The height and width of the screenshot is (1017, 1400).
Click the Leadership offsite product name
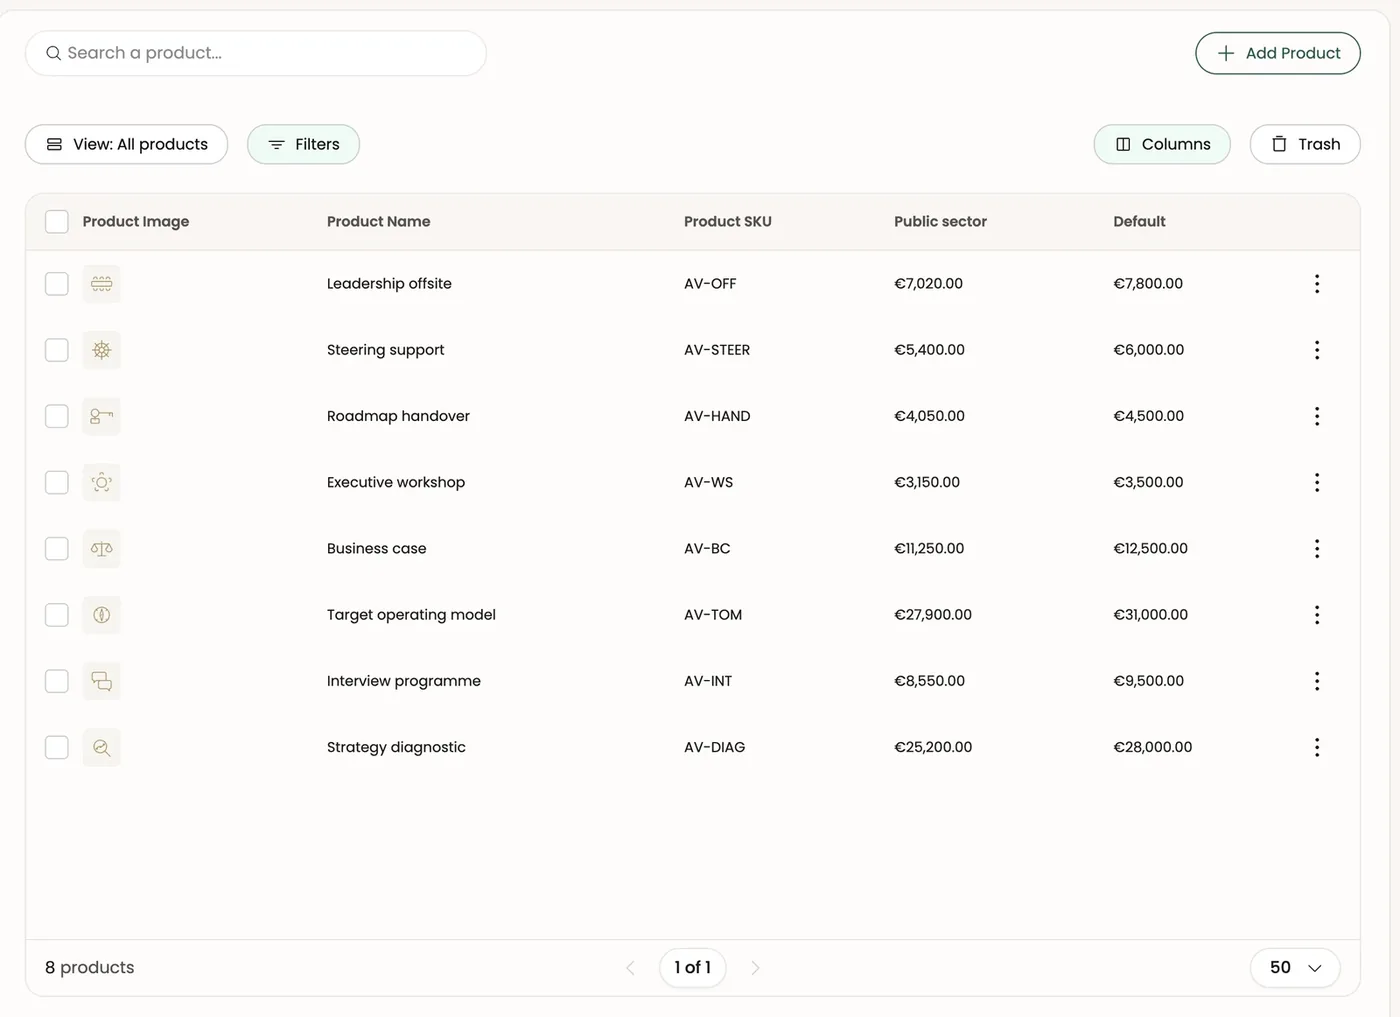389,284
